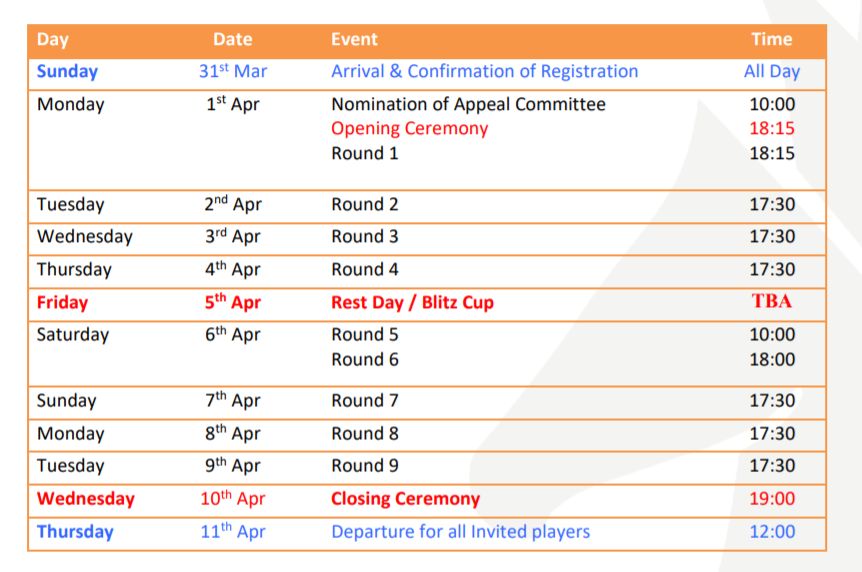Click the red TBA time value
Image resolution: width=862 pixels, height=572 pixels.
[772, 301]
